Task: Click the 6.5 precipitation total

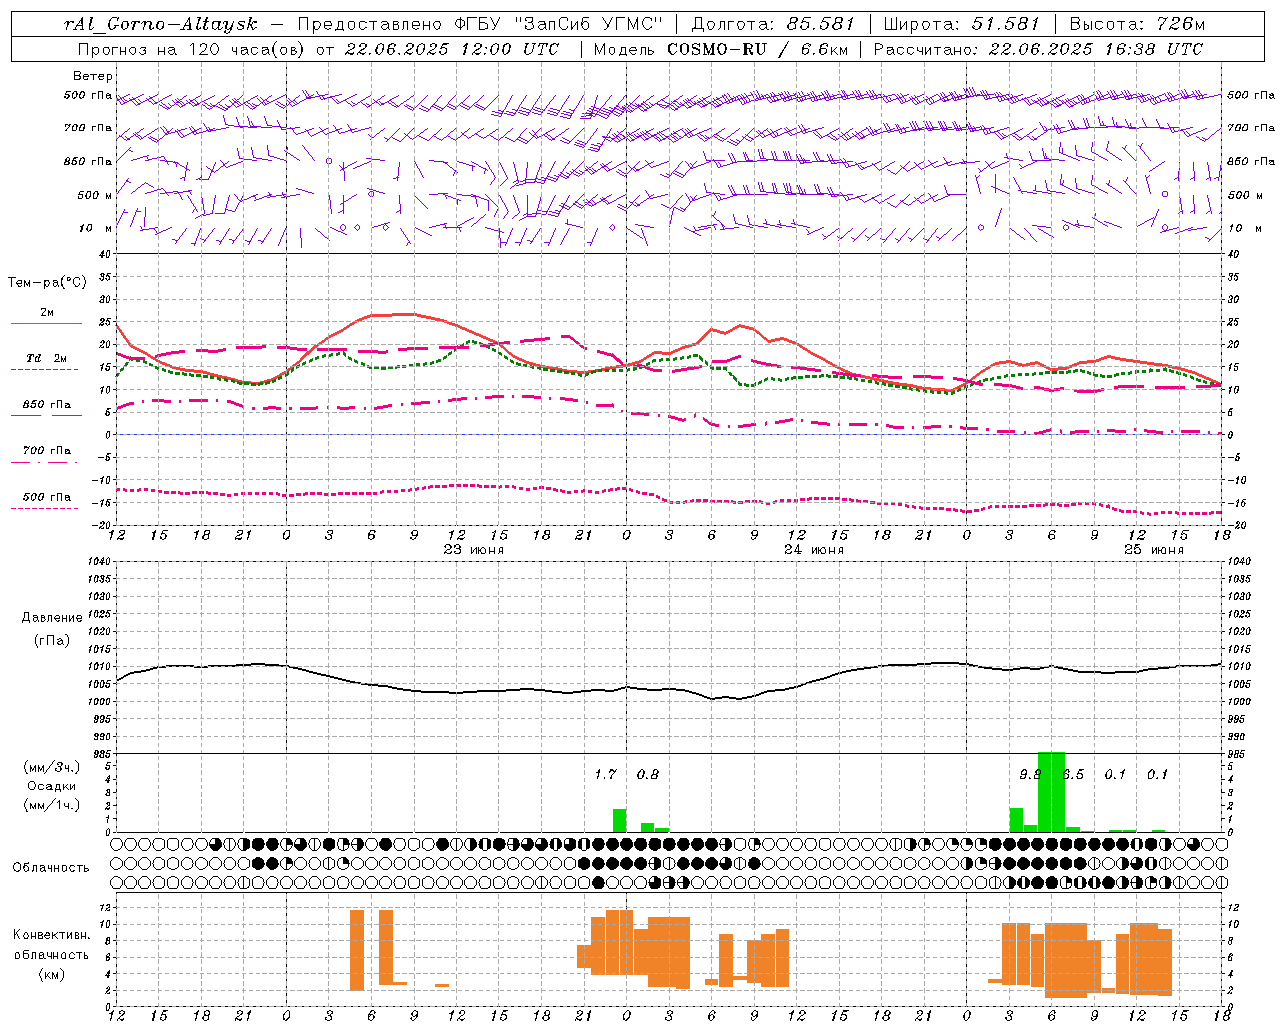Action: [1073, 774]
